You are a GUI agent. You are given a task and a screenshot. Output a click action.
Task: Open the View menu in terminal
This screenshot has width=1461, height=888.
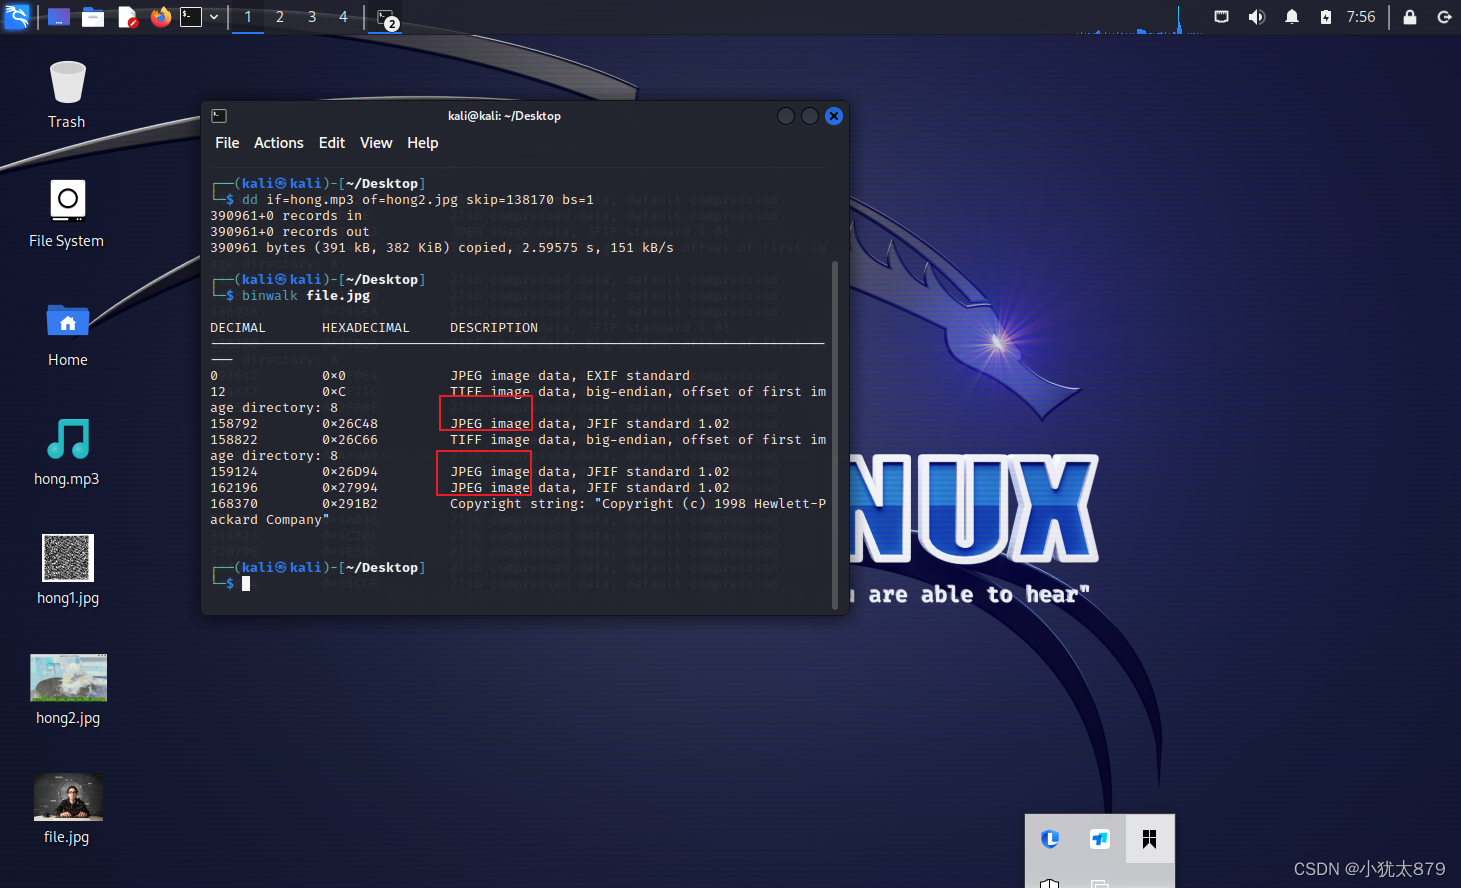pyautogui.click(x=376, y=143)
